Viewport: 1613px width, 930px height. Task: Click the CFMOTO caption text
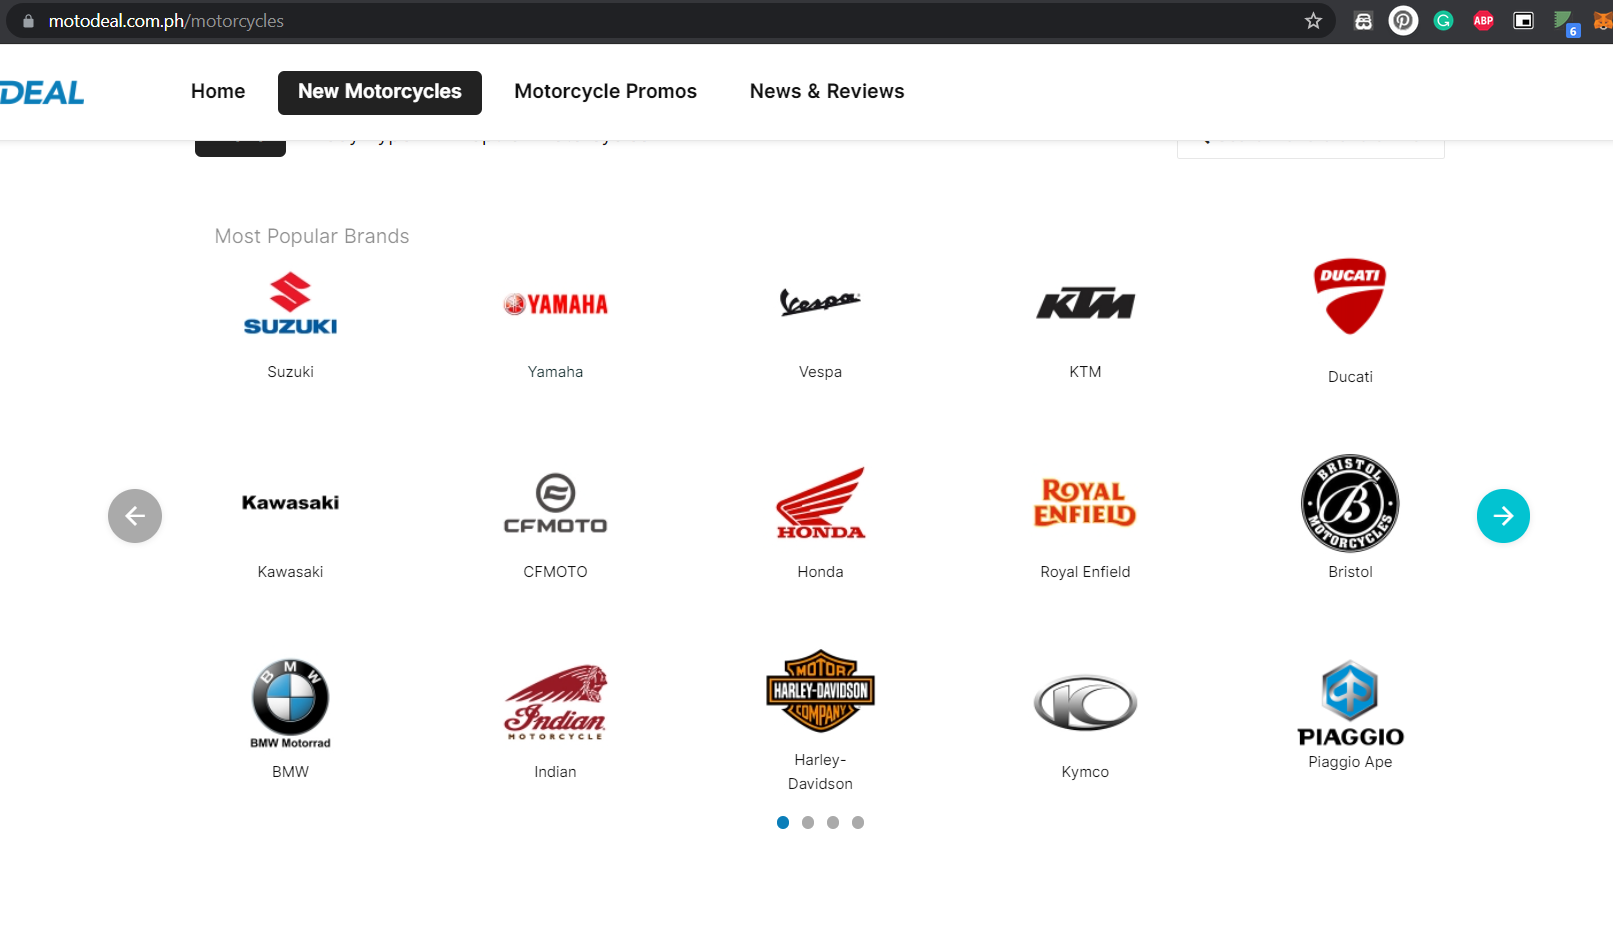[555, 572]
